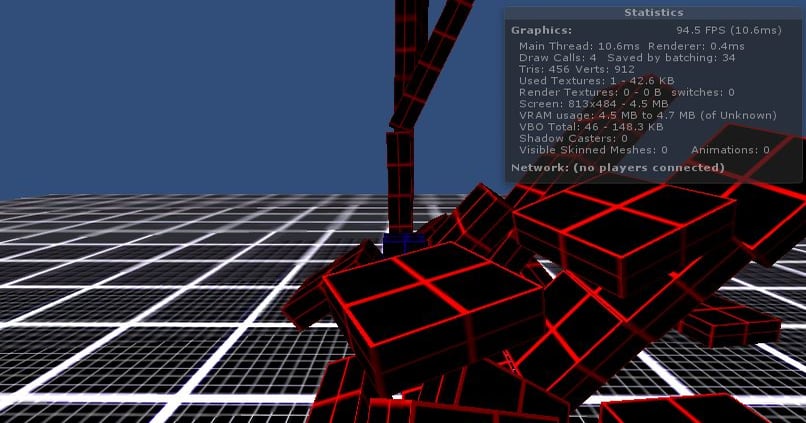Select the Graphics: heading

pyautogui.click(x=541, y=30)
